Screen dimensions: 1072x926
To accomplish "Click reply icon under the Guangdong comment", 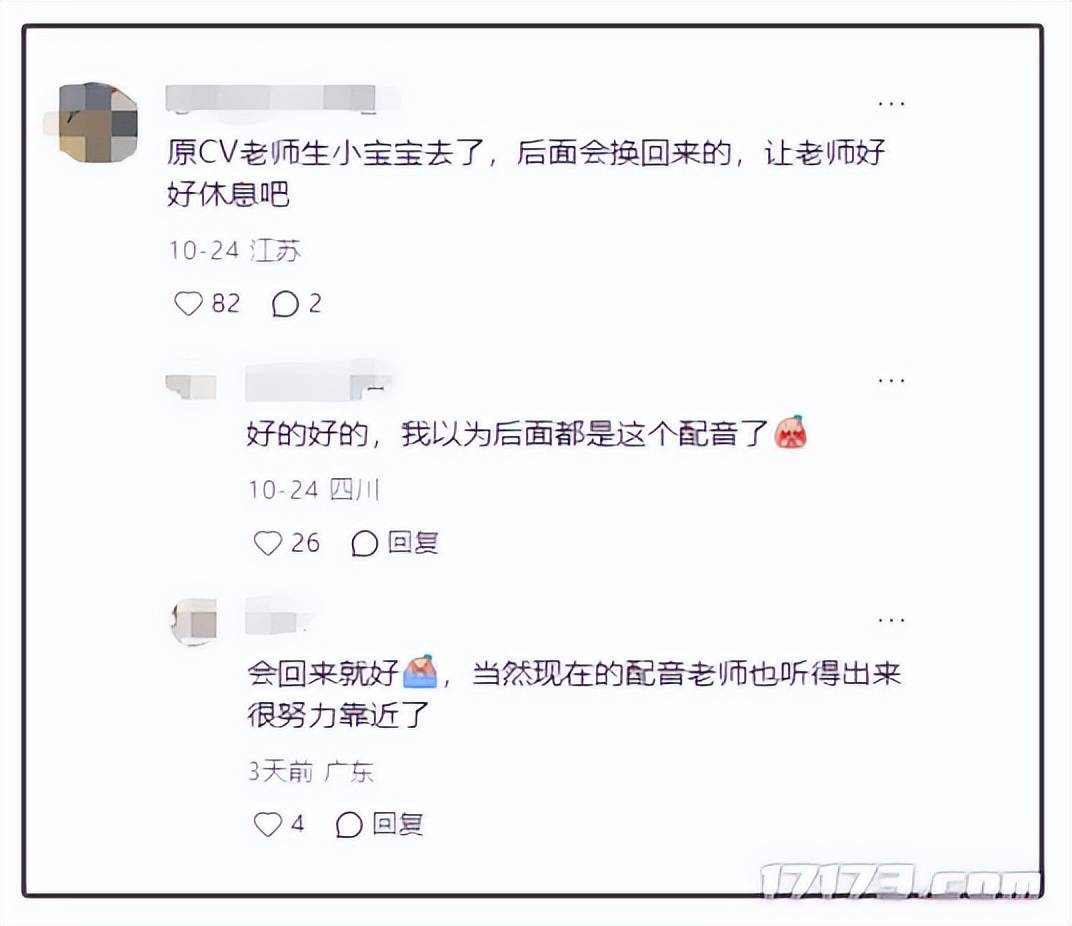I will tap(349, 824).
